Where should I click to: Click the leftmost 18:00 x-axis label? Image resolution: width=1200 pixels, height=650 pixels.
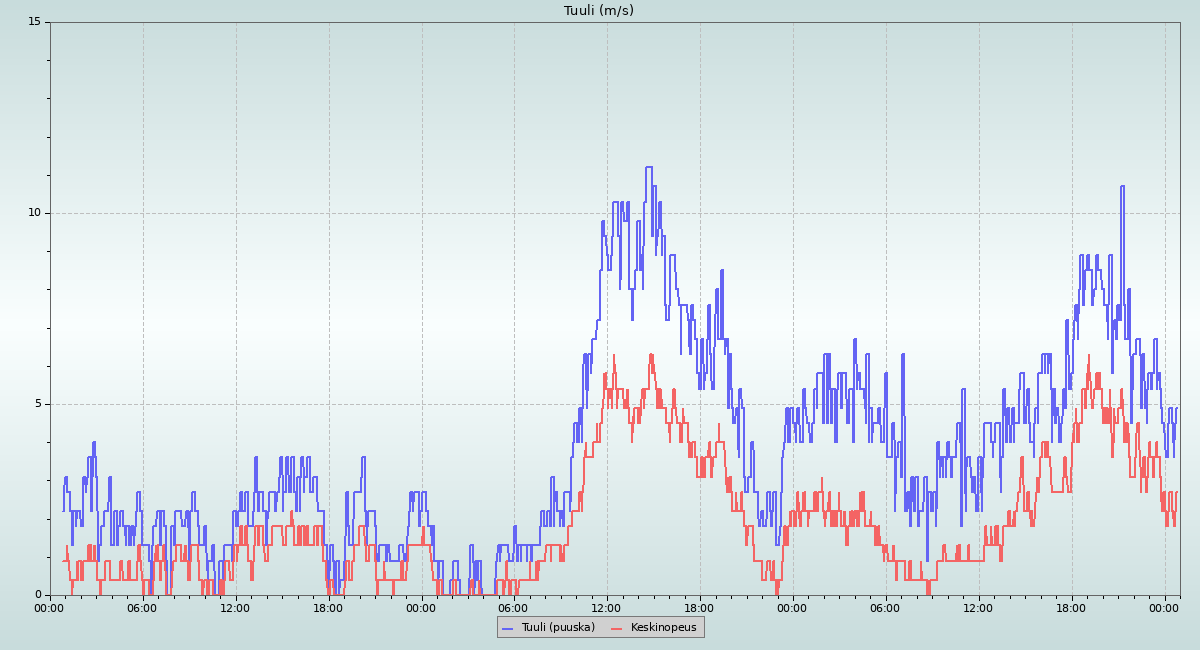[329, 607]
